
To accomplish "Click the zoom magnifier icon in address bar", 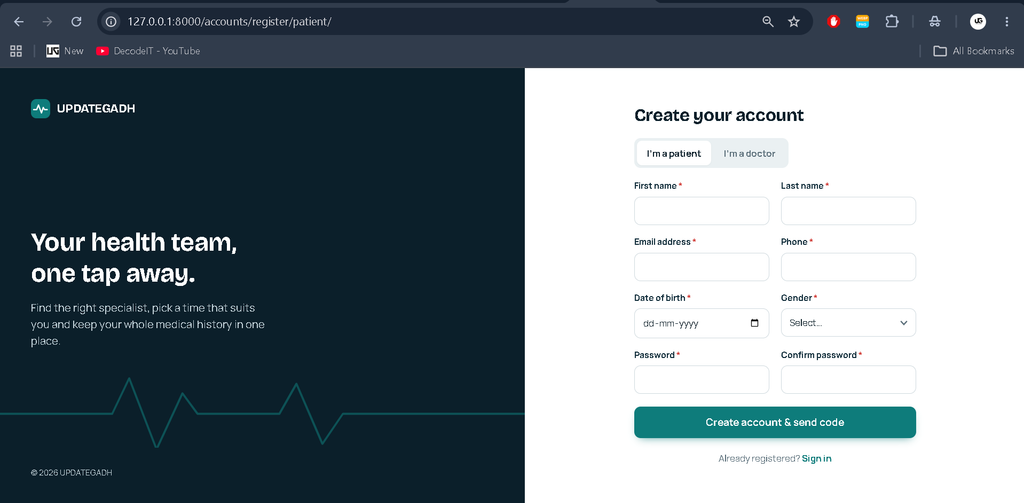I will (768, 22).
